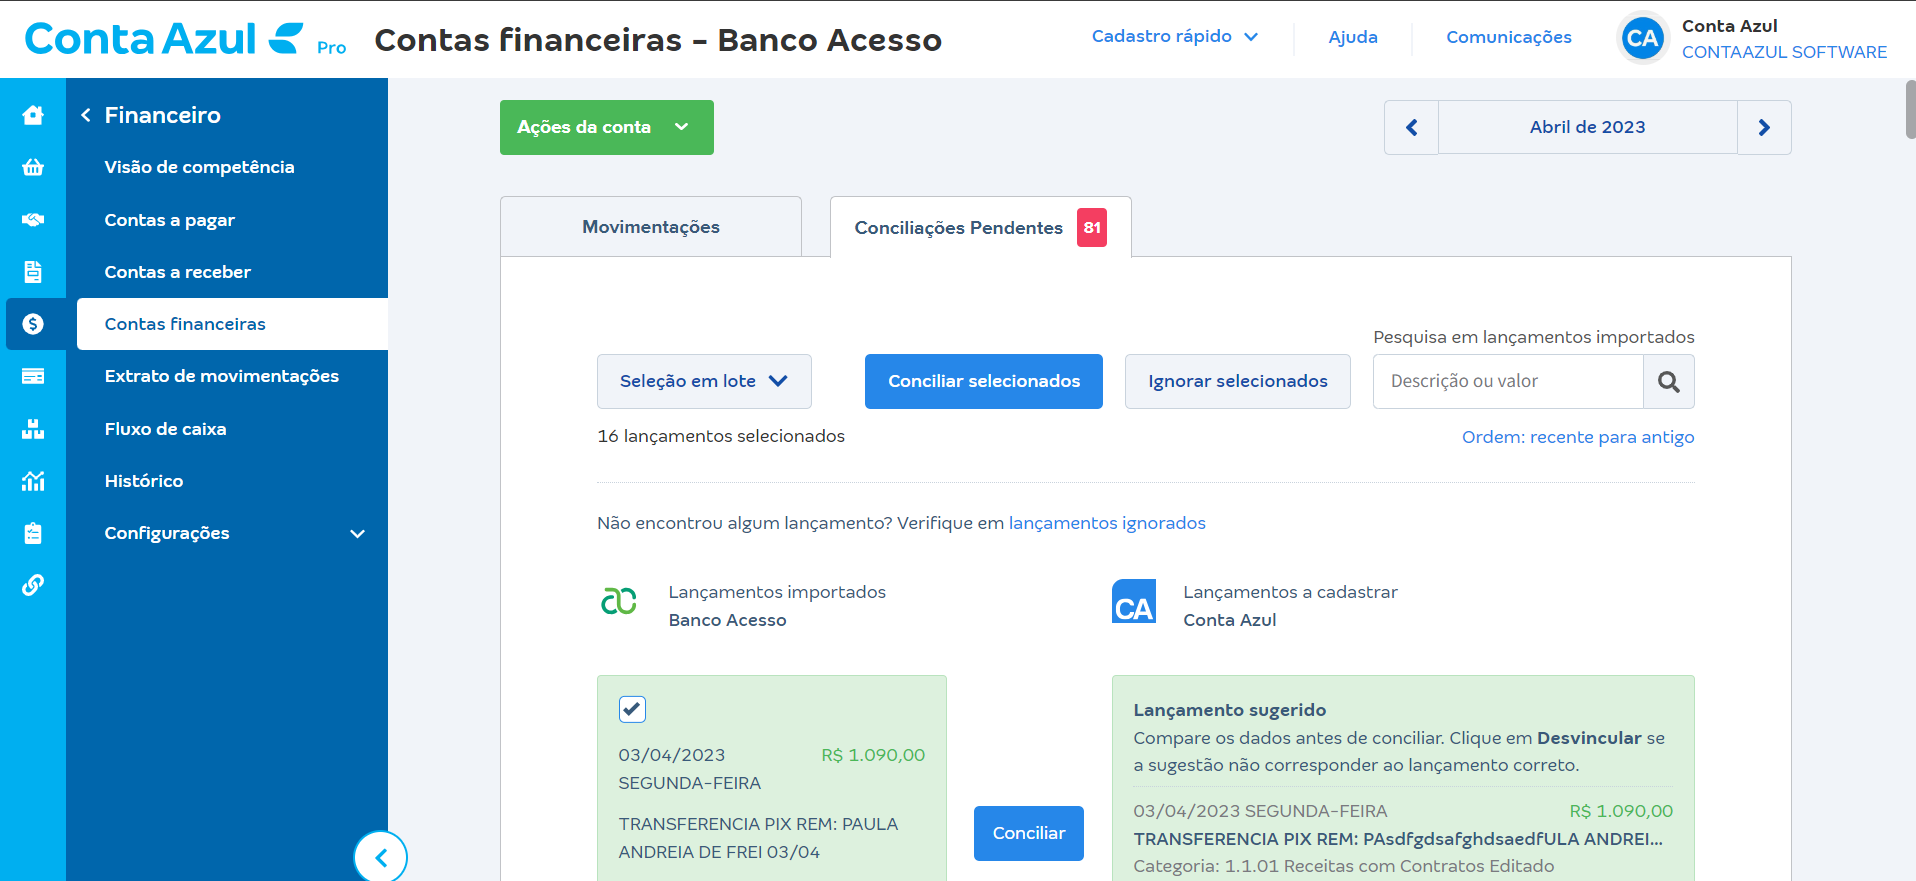
Task: Open Seleção em lote dropdown
Action: (x=704, y=381)
